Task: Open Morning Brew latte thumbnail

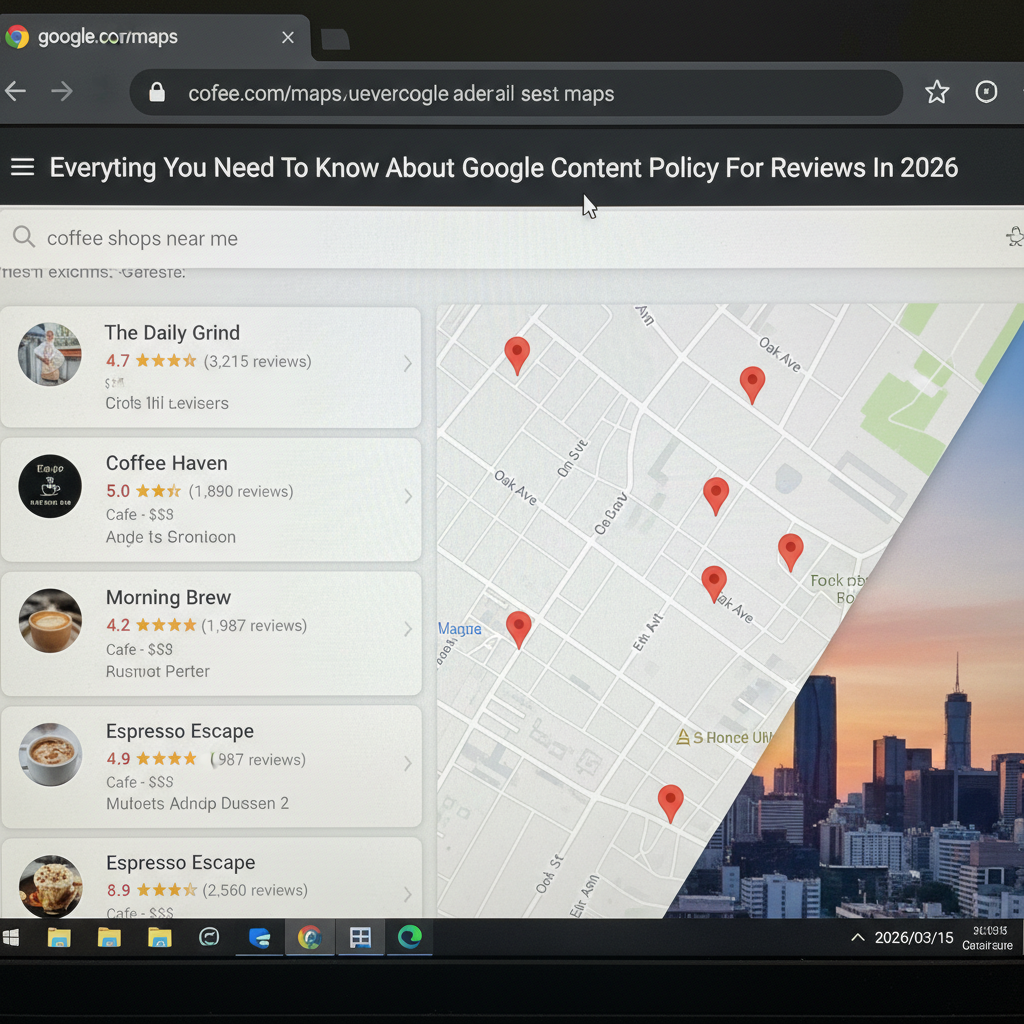Action: click(50, 620)
